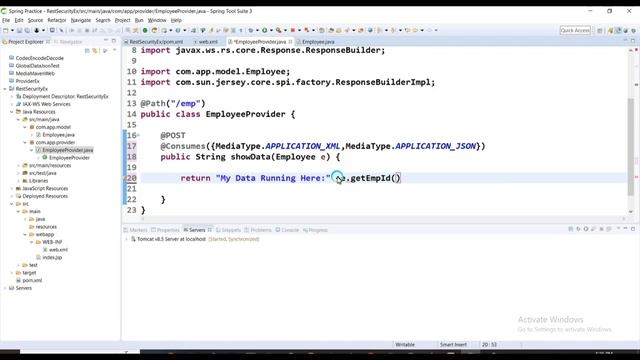Open the Console tab
This screenshot has height=360, width=640.
[287, 230]
